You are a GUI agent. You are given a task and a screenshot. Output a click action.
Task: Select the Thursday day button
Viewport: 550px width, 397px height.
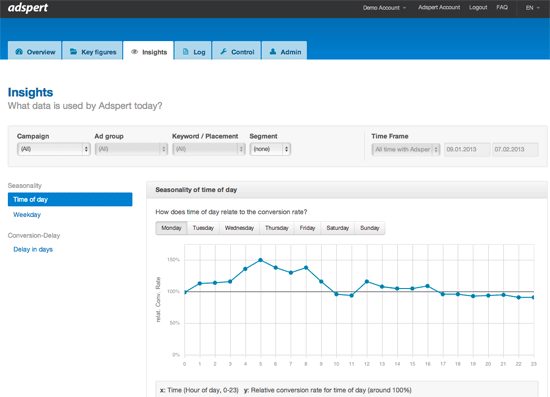[277, 228]
